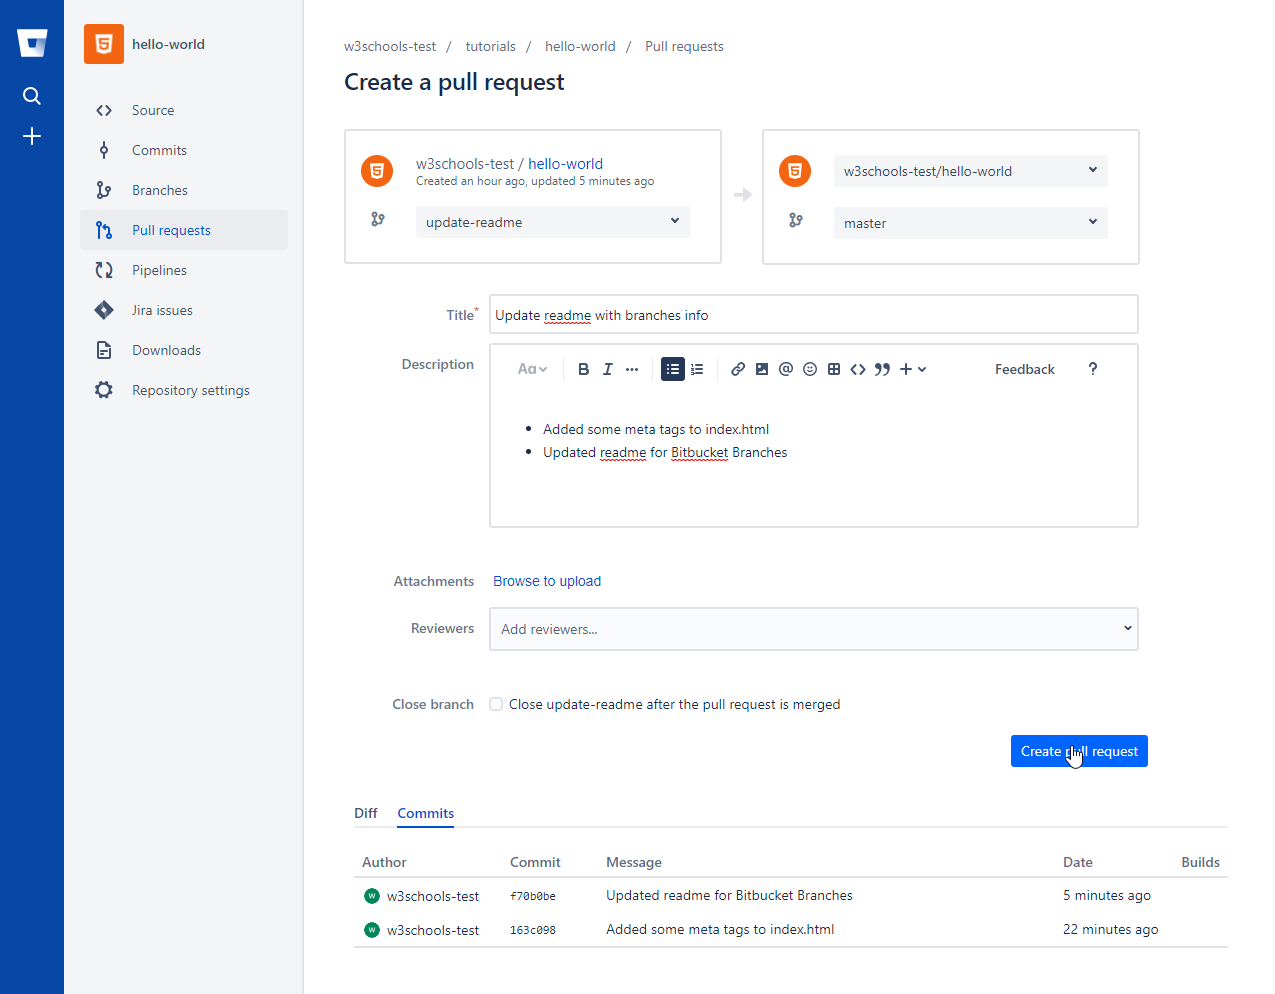Open commit 163c098
Image resolution: width=1275 pixels, height=994 pixels.
[533, 930]
